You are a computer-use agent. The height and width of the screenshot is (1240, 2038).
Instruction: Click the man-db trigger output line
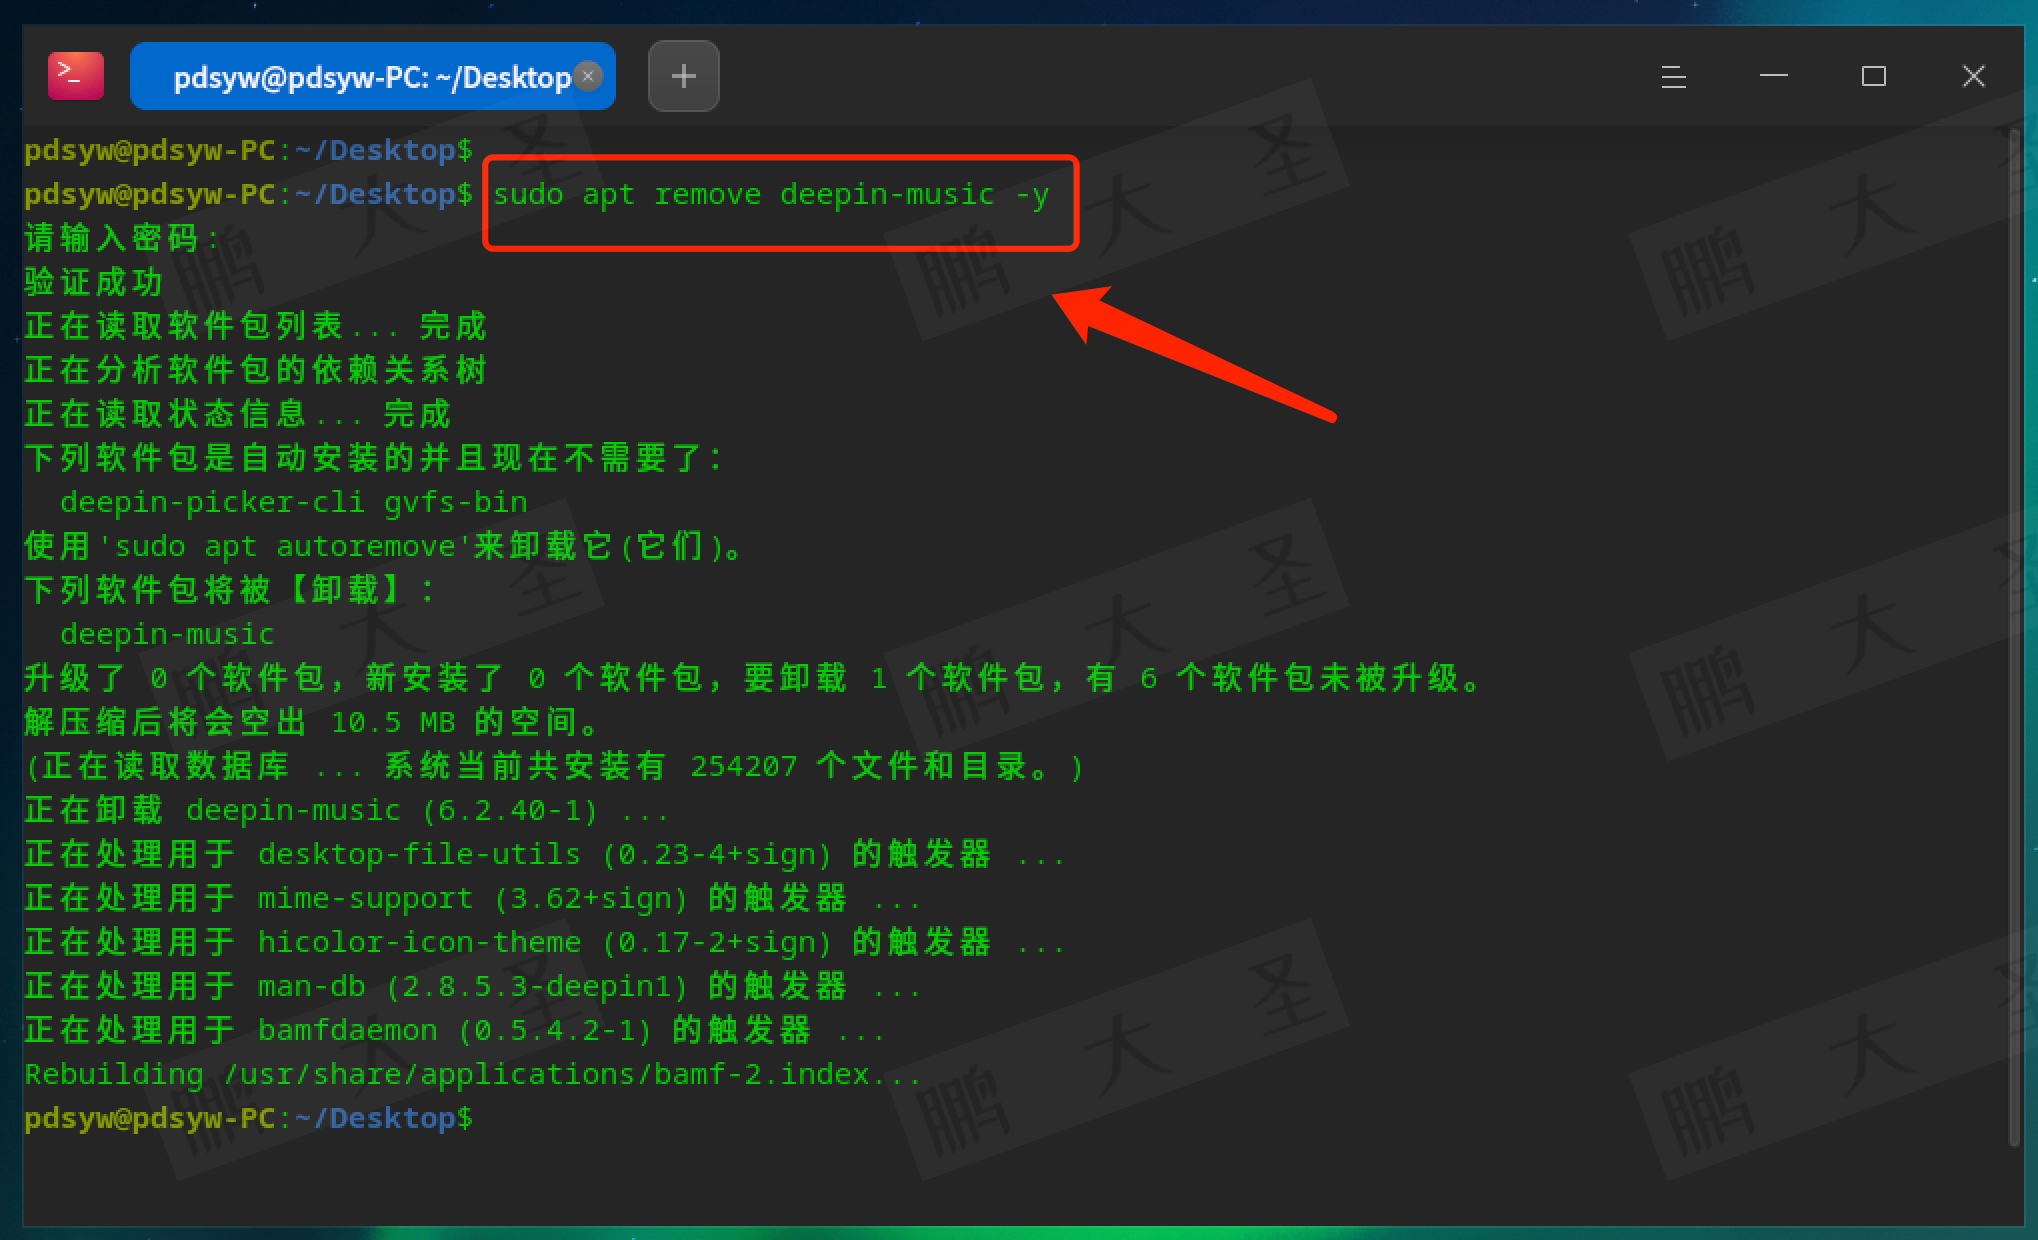coord(470,986)
